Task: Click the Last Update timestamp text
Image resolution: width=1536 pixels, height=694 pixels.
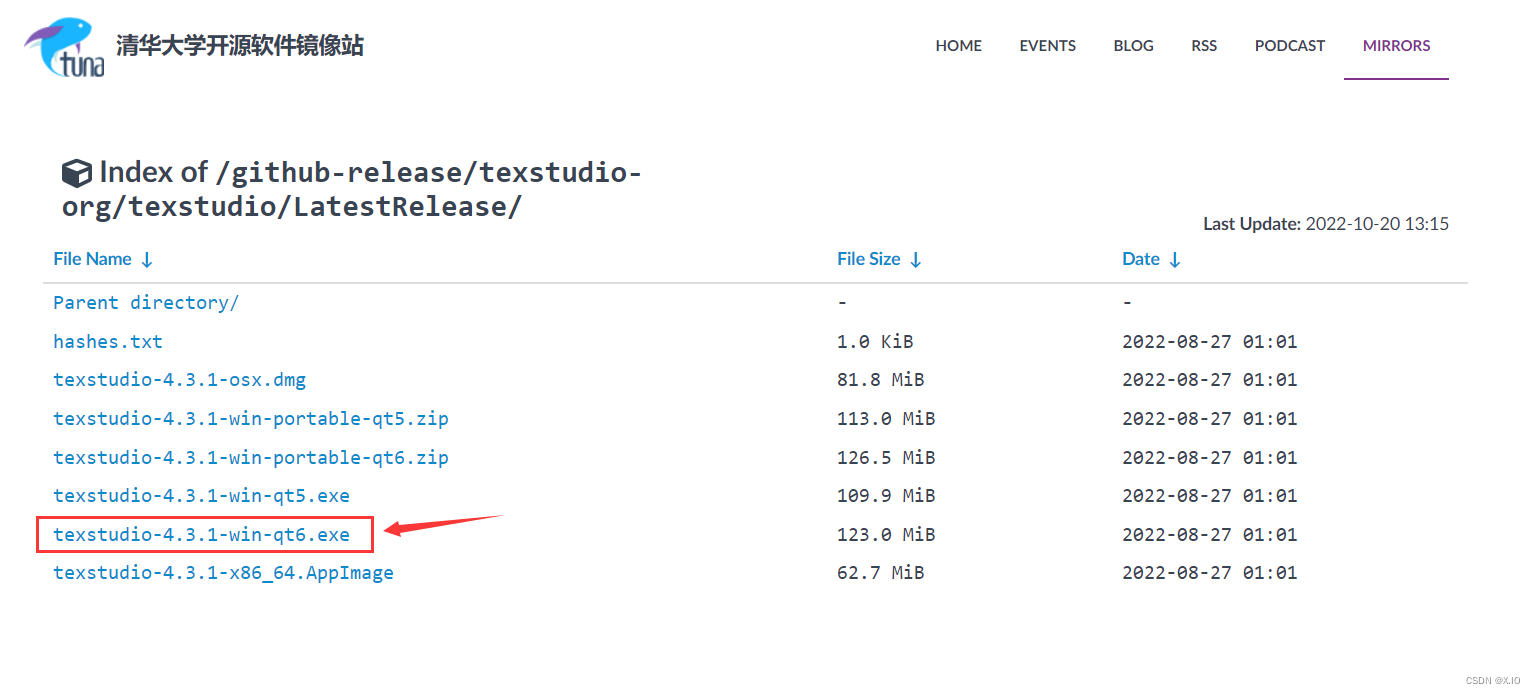Action: tap(1326, 224)
